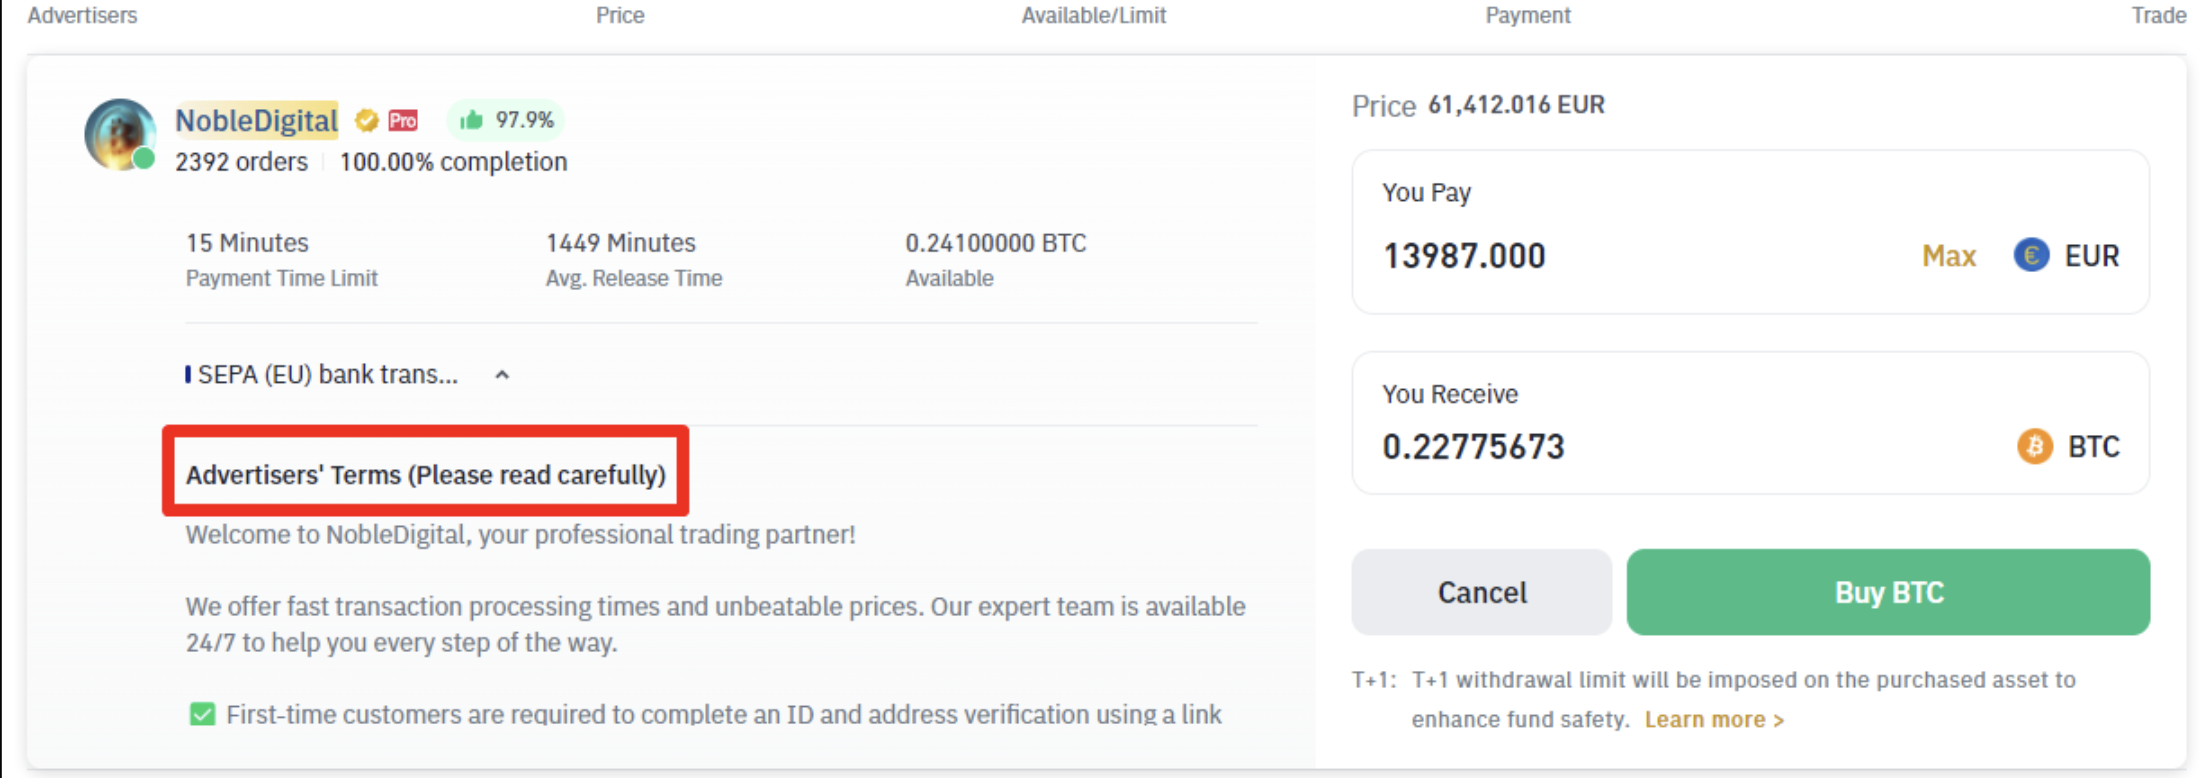Click the thumbs-up 97.9% rating icon
The height and width of the screenshot is (778, 2206).
coord(471,120)
